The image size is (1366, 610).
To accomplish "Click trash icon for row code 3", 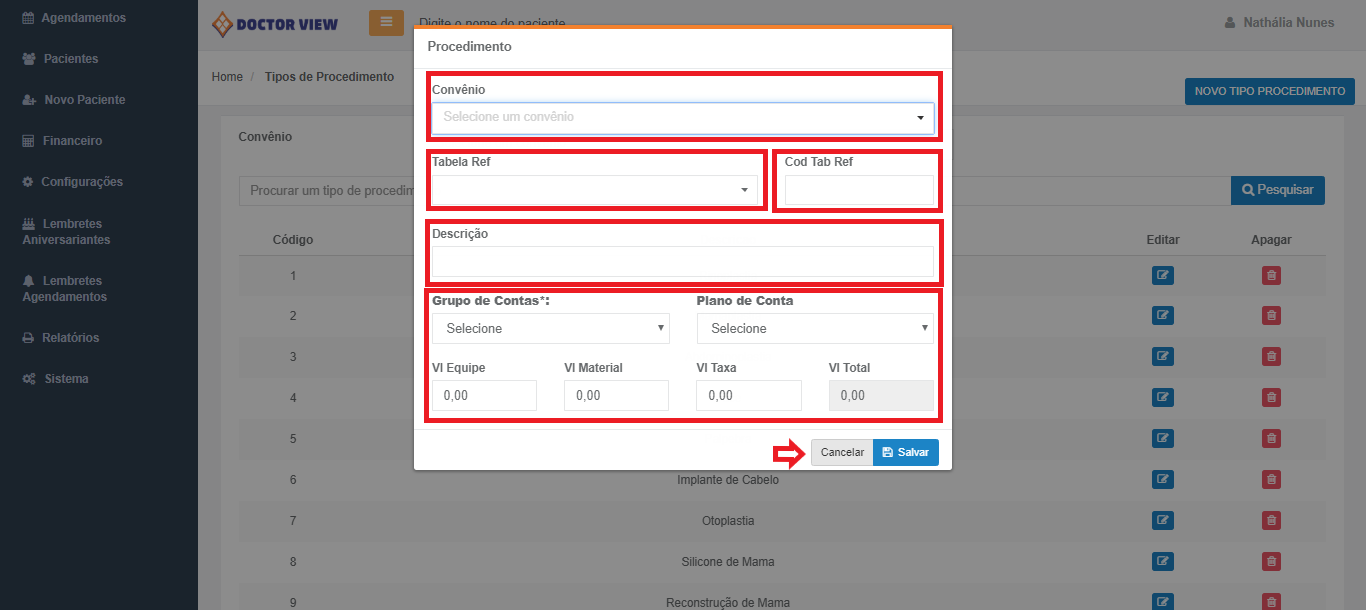I will (1271, 357).
